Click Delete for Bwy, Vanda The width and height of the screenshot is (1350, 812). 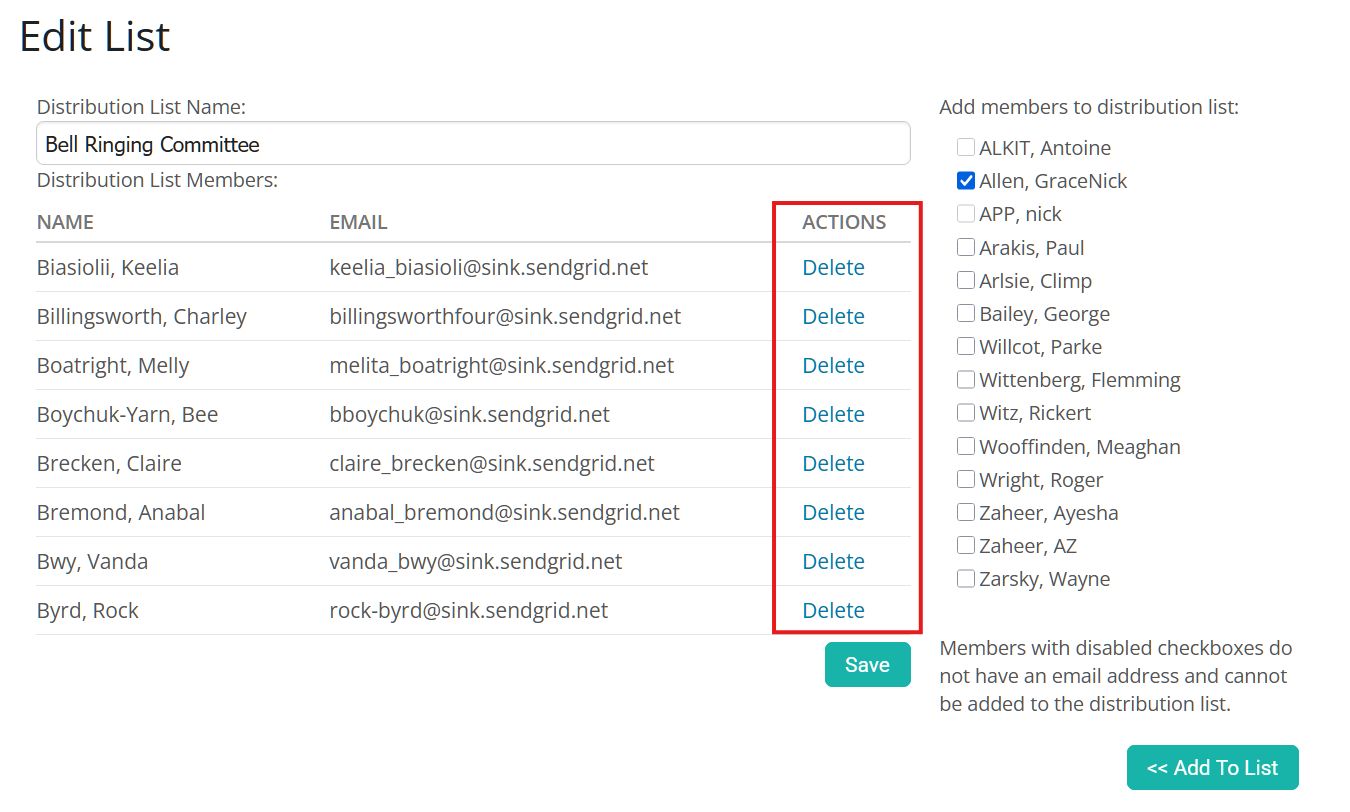coord(833,562)
